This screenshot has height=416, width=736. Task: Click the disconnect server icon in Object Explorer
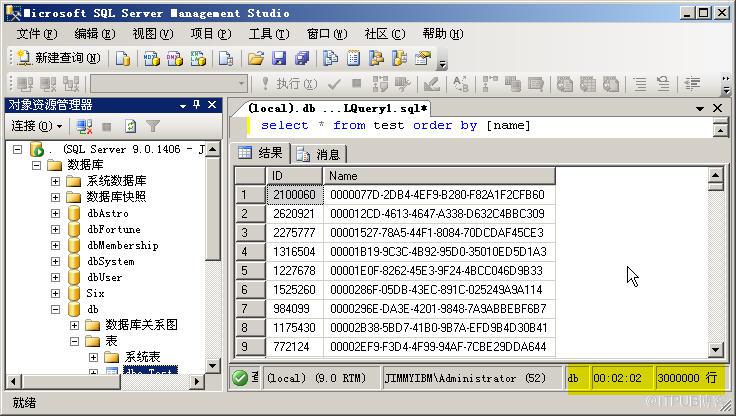click(84, 126)
